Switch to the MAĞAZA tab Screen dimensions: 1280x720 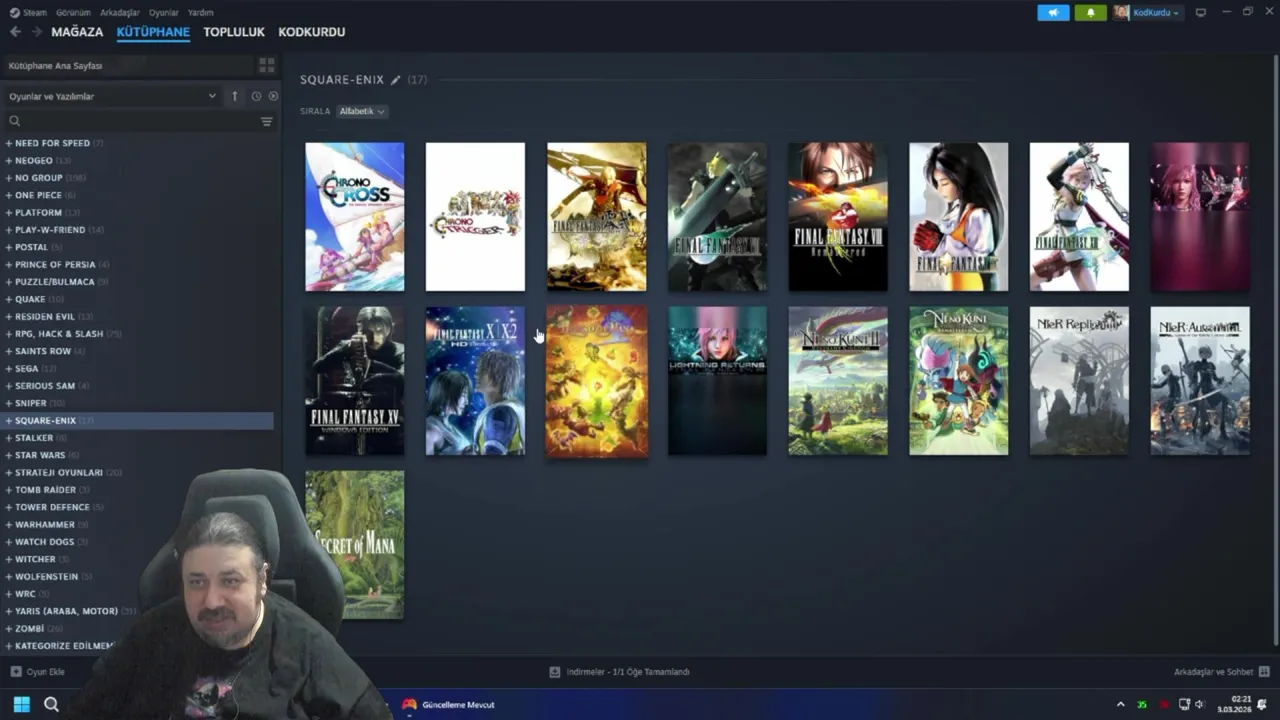[77, 32]
